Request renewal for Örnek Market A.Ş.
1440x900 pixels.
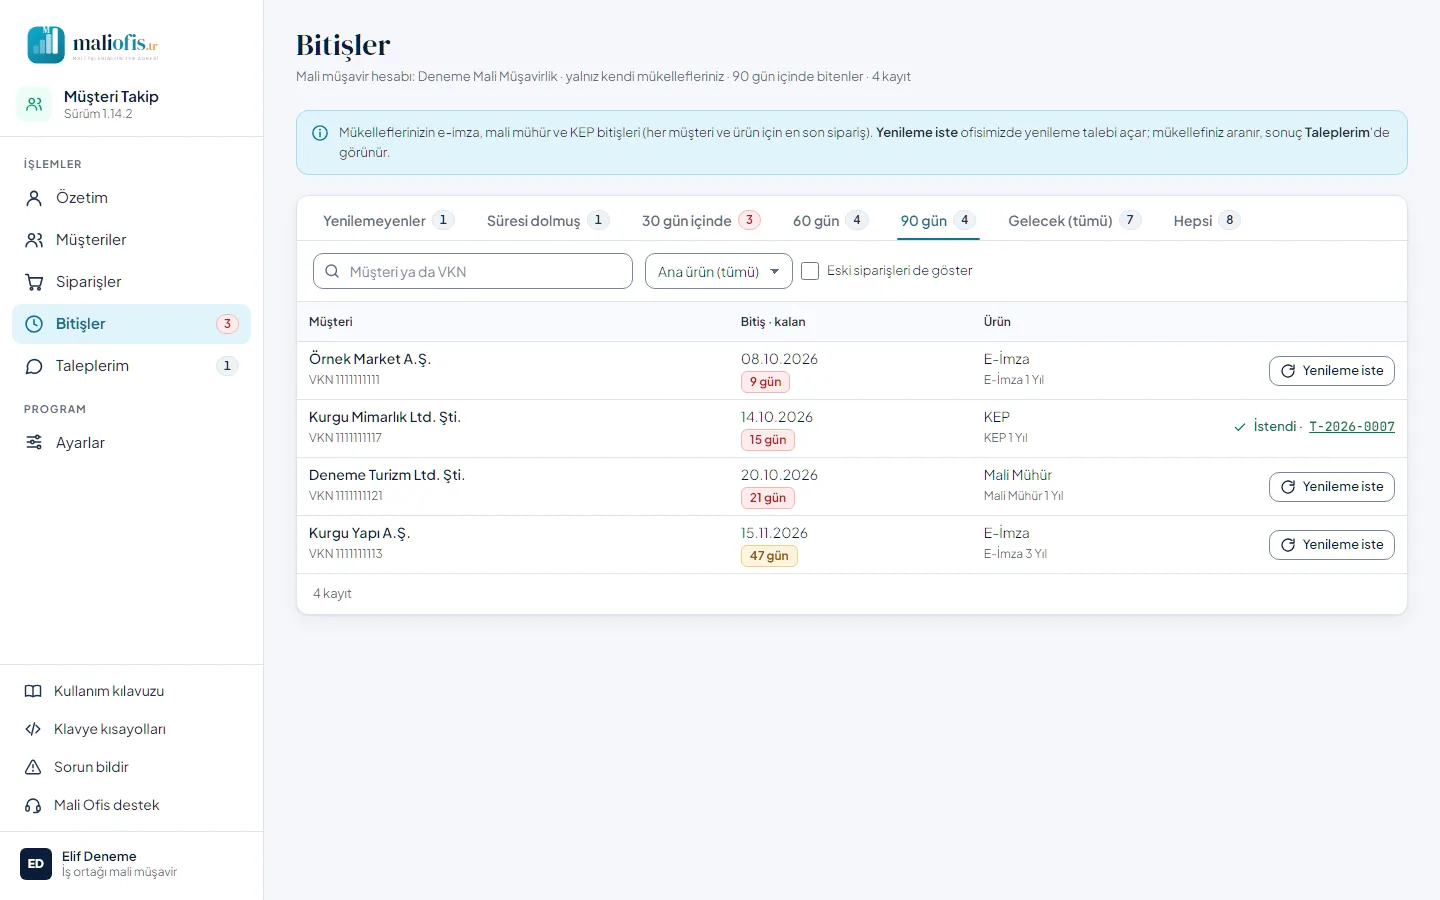coord(1332,371)
